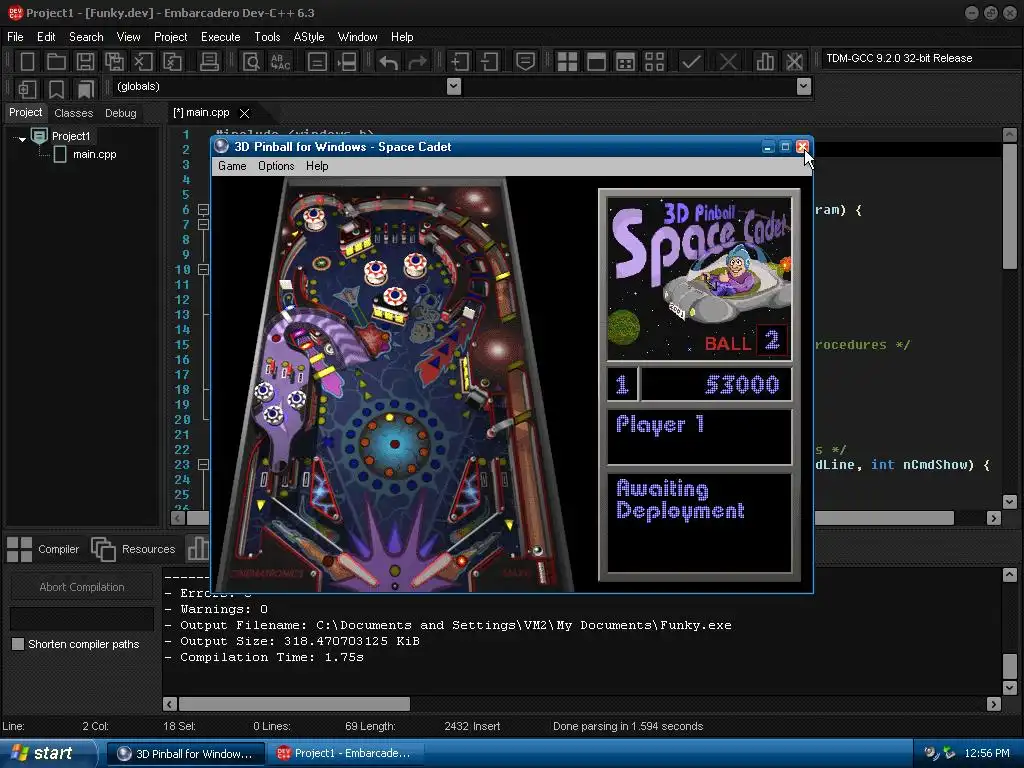Viewport: 1024px width, 768px height.
Task: Click the Profile bar-chart icon
Action: point(765,61)
